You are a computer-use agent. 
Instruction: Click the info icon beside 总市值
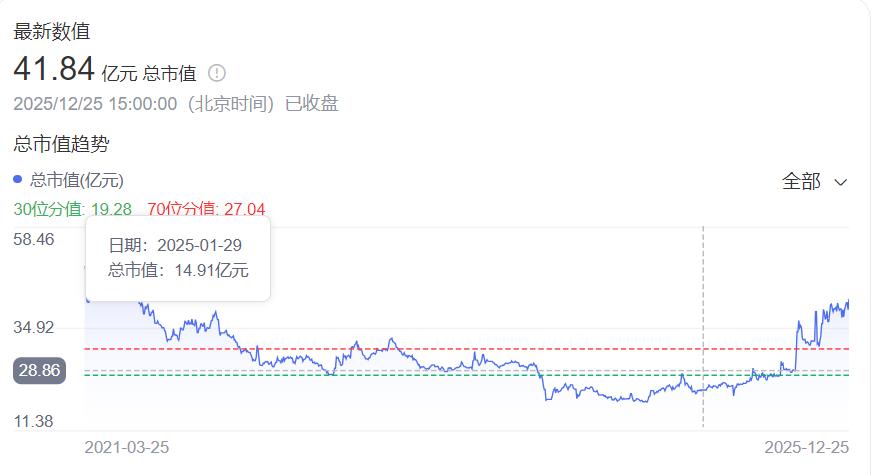pos(217,73)
